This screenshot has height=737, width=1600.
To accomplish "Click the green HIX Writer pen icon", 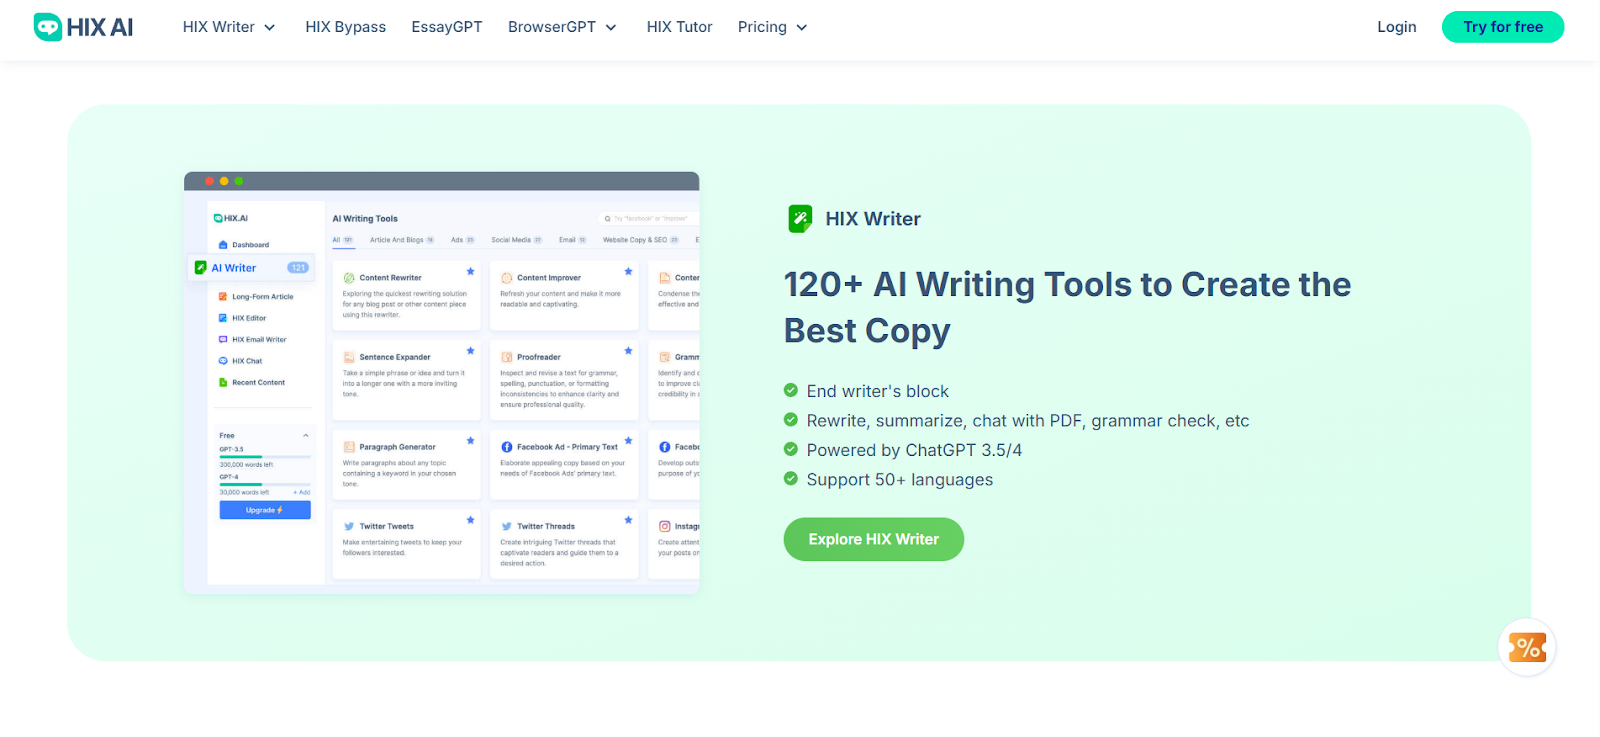I will [x=800, y=218].
